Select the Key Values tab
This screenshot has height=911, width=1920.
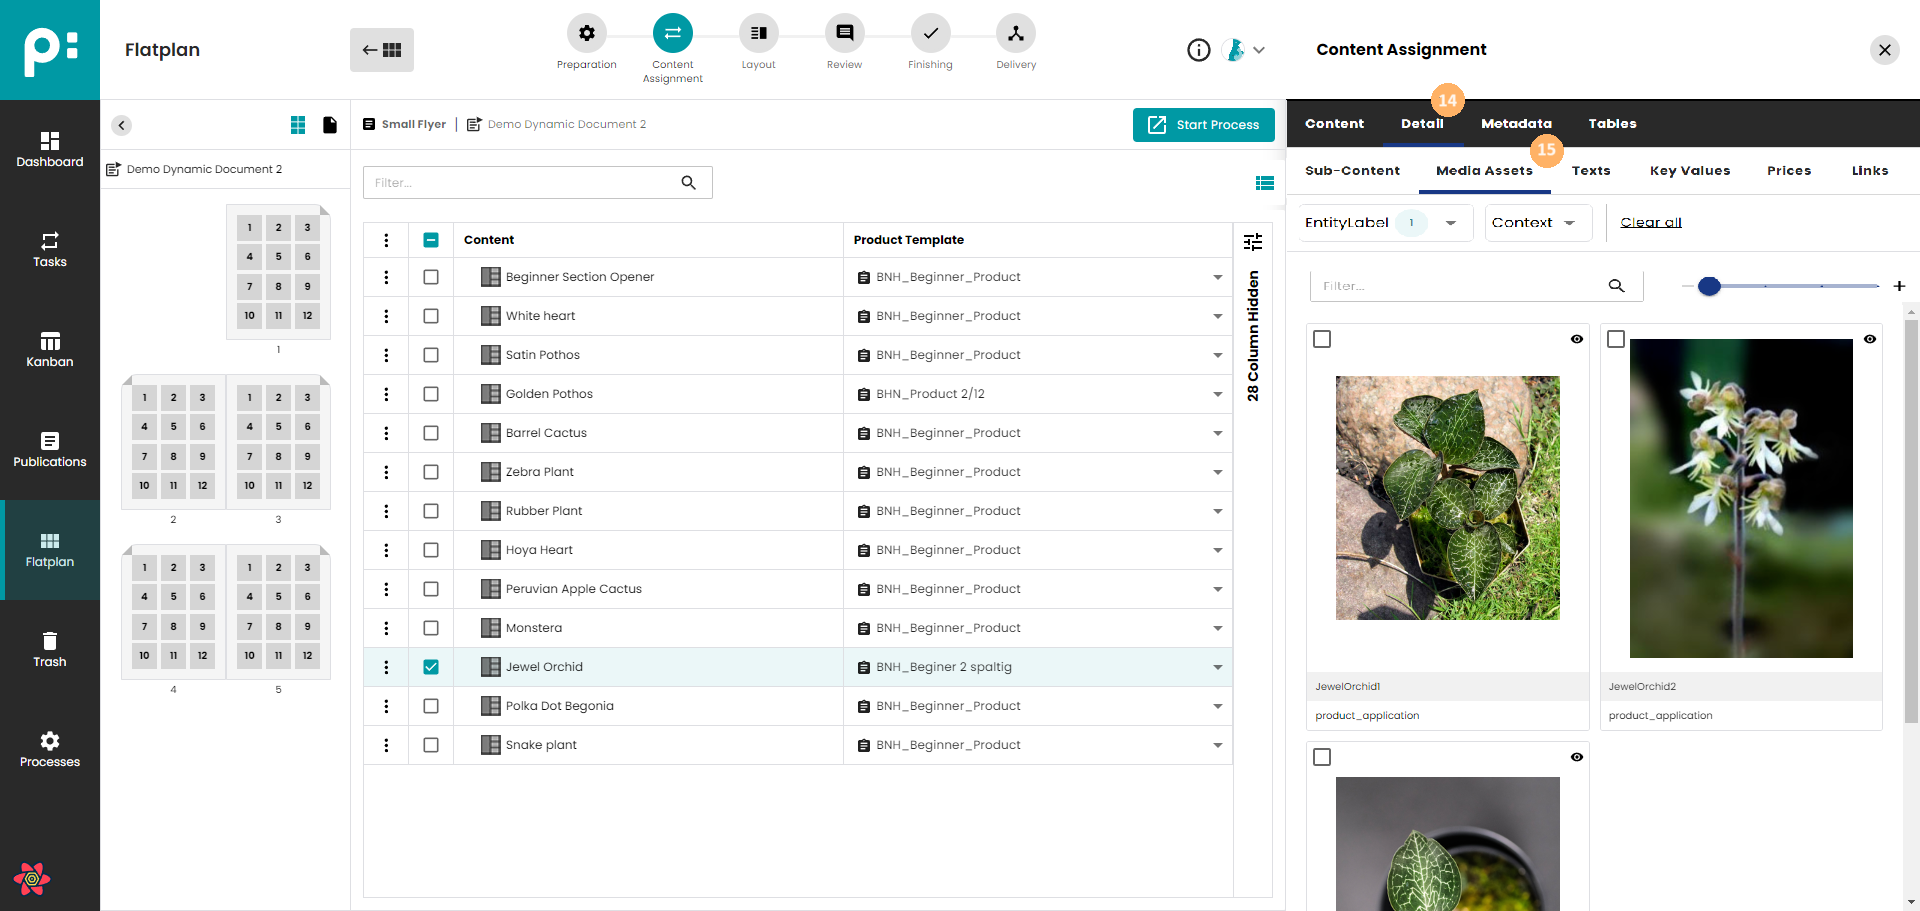(1689, 171)
